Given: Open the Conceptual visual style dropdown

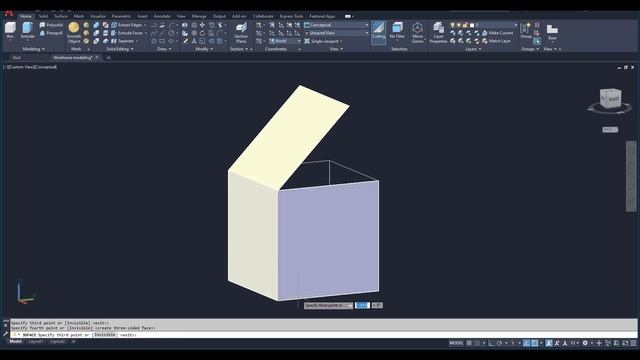Looking at the screenshot, I should [x=336, y=25].
